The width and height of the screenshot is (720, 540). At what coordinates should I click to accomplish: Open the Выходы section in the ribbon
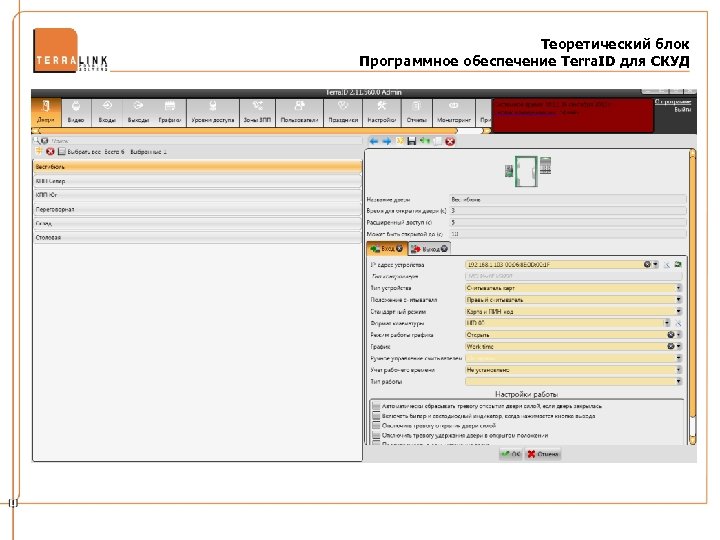[138, 112]
